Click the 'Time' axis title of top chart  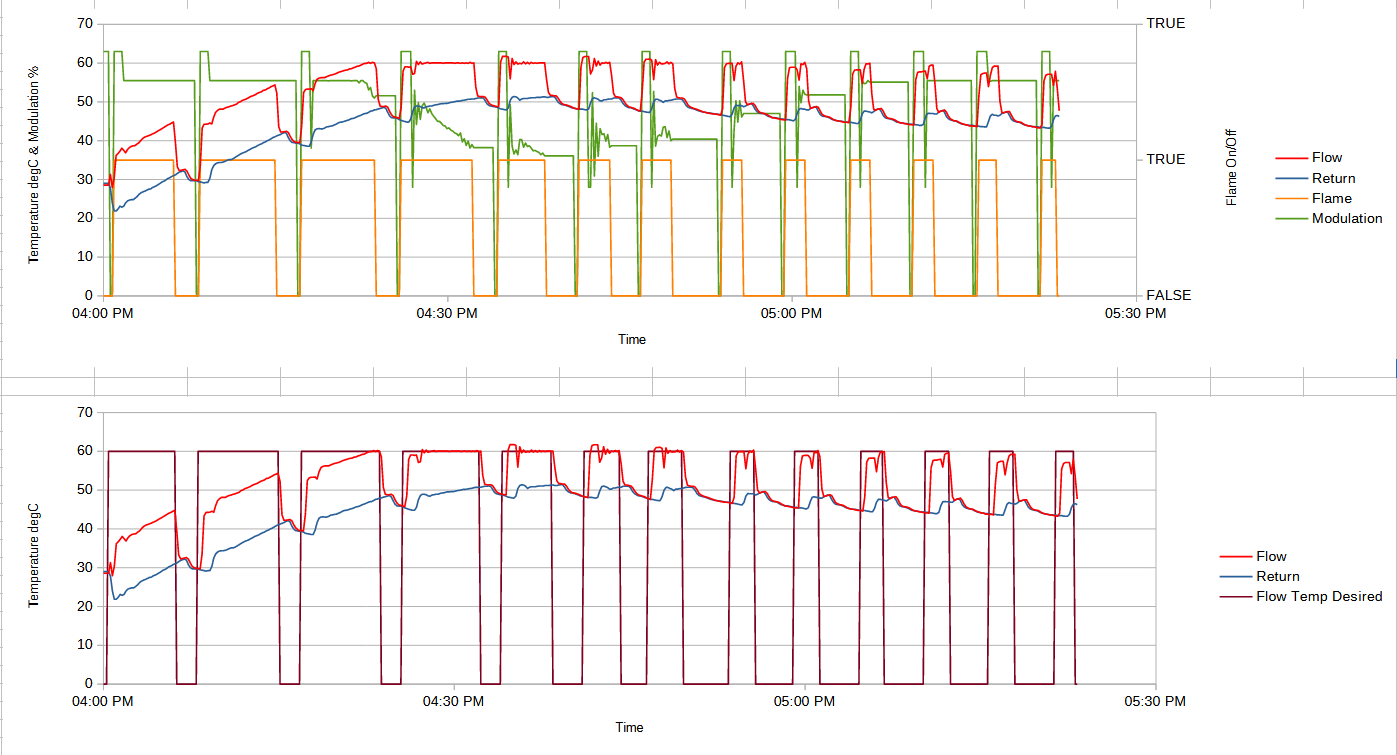pos(631,340)
